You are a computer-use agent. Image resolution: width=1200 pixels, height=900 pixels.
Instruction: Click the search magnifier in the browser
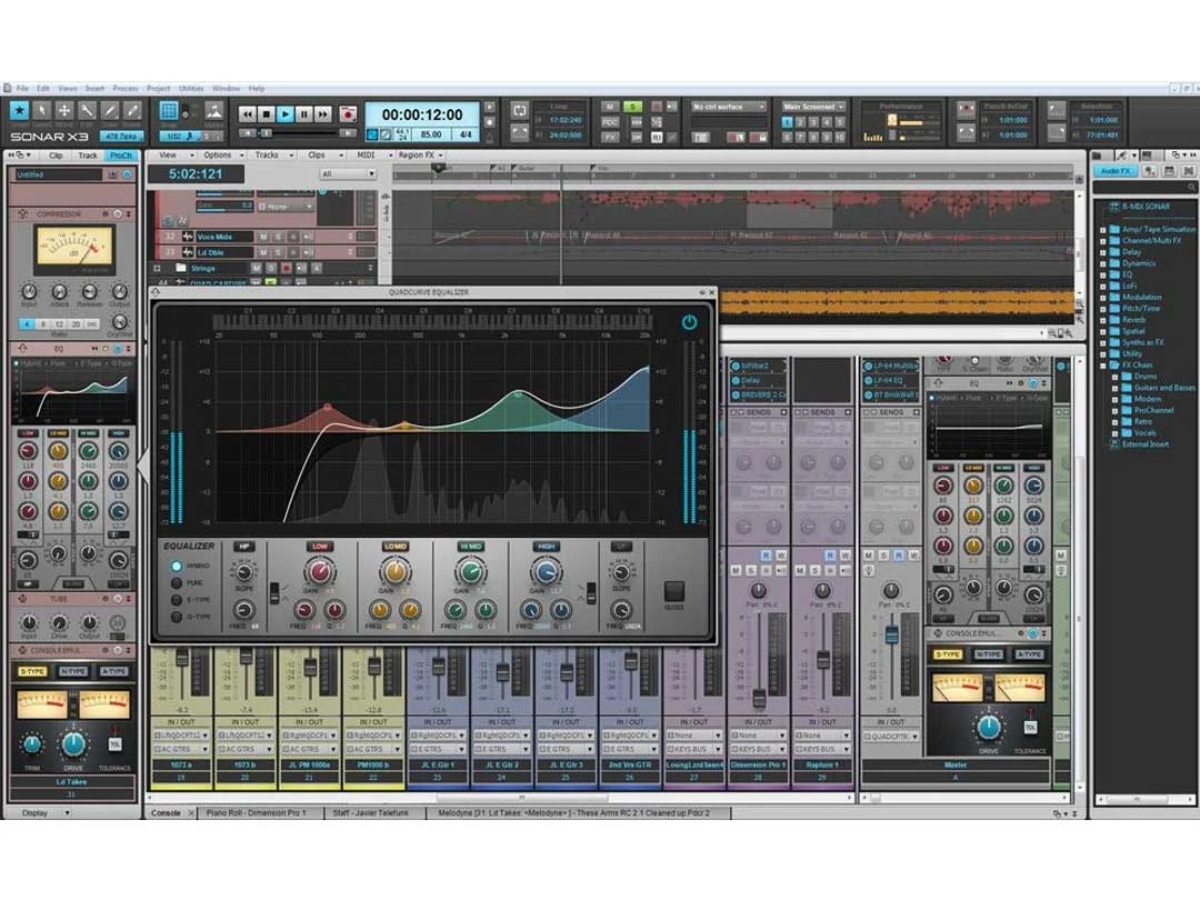tap(1192, 187)
